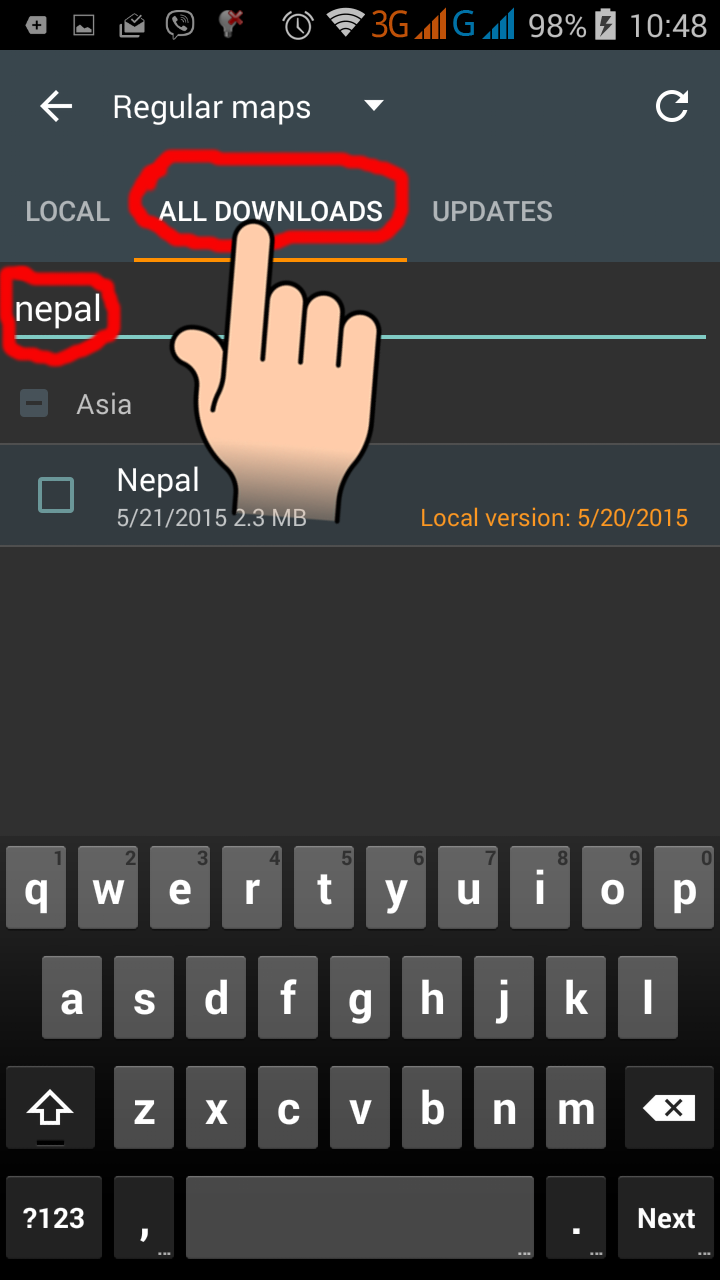Tap the battery charging icon
This screenshot has height=1280, width=720.
pos(606,25)
